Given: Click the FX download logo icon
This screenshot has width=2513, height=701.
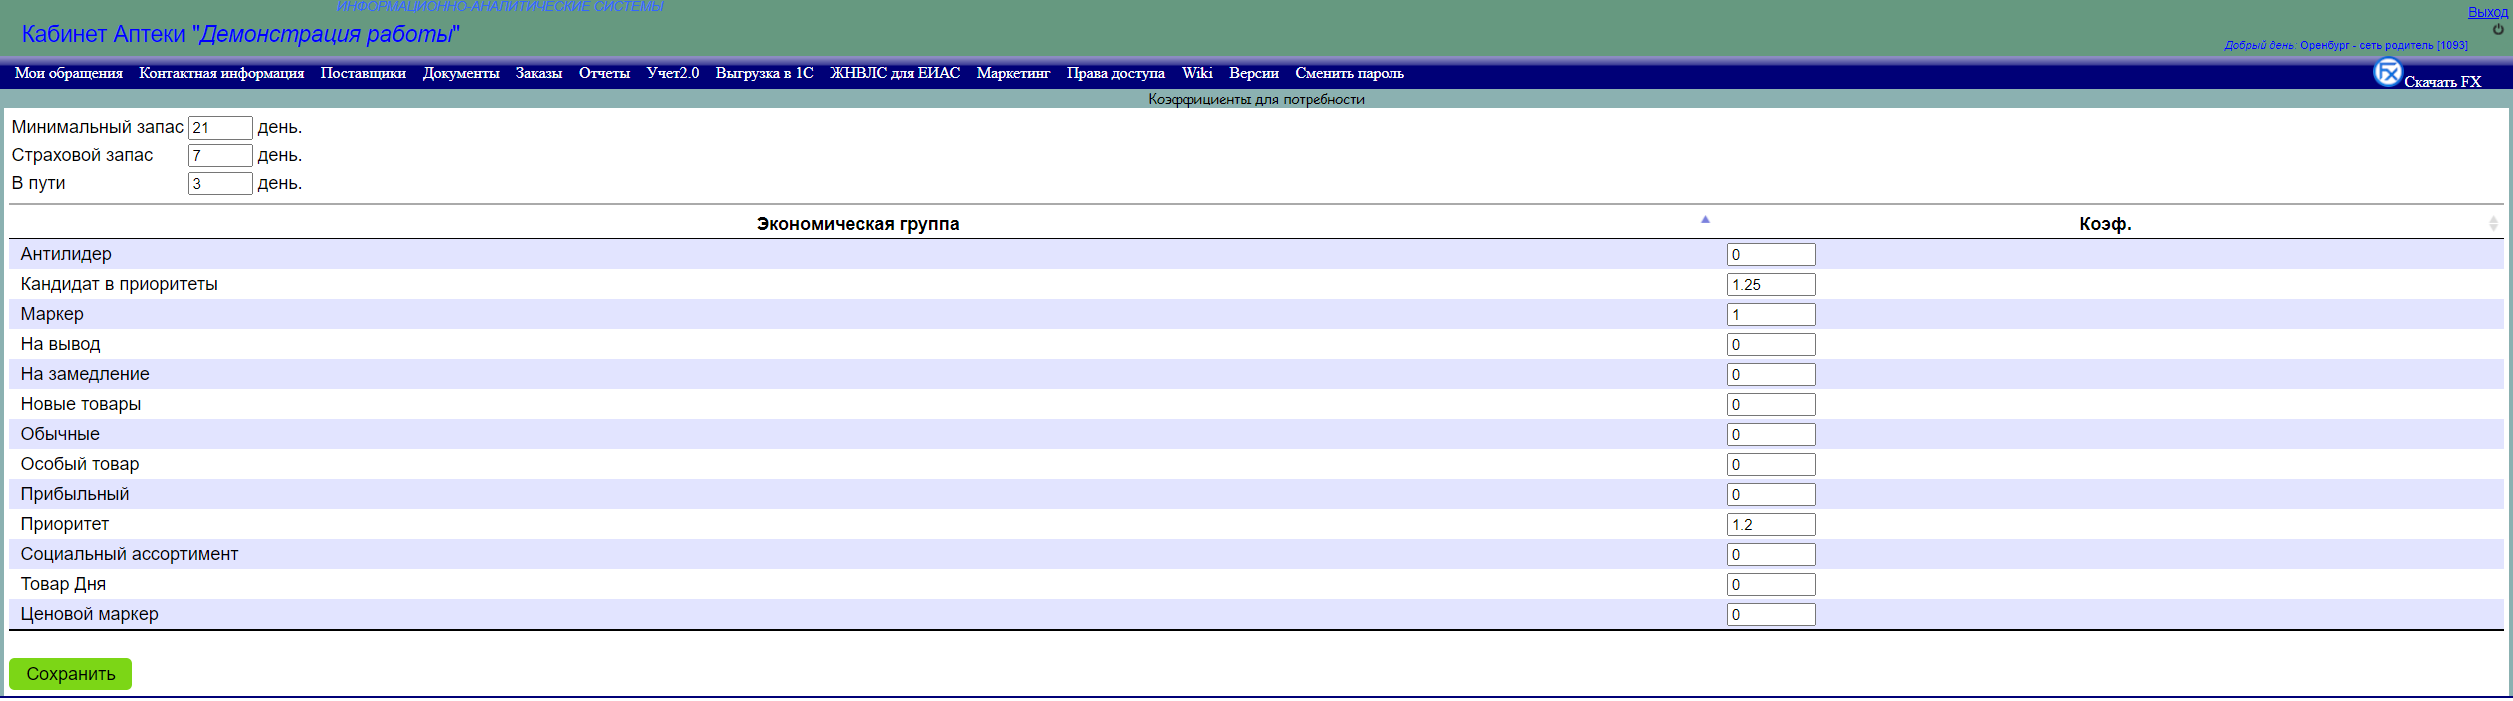Looking at the screenshot, I should [x=2387, y=73].
